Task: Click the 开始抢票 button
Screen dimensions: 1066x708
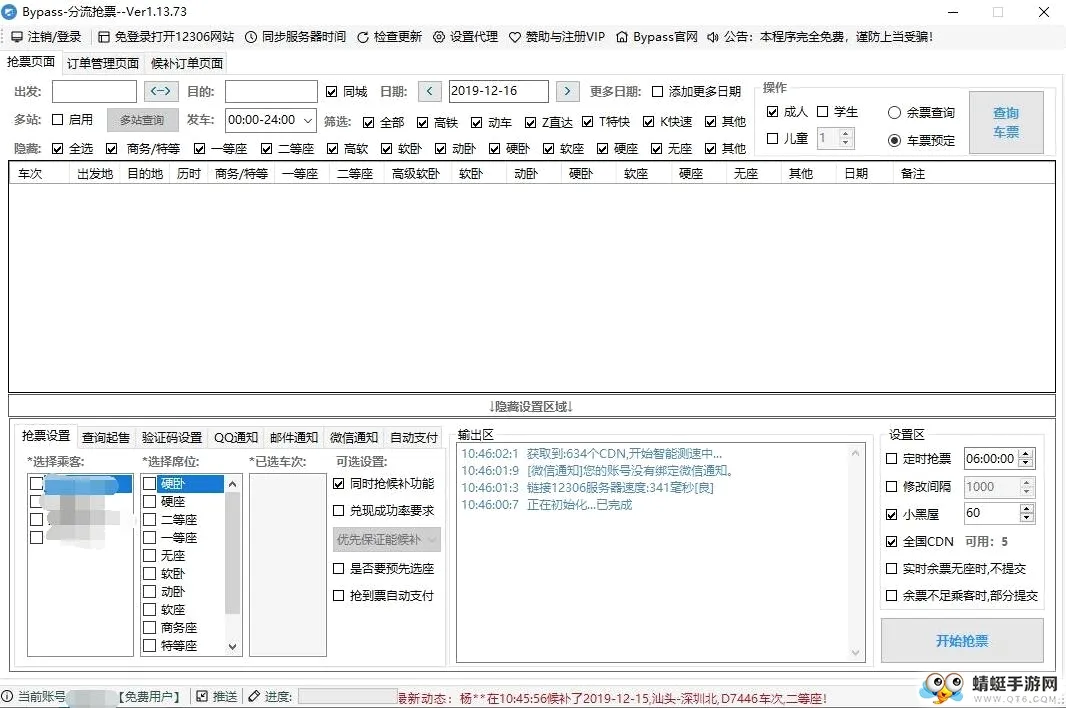Action: (x=962, y=641)
